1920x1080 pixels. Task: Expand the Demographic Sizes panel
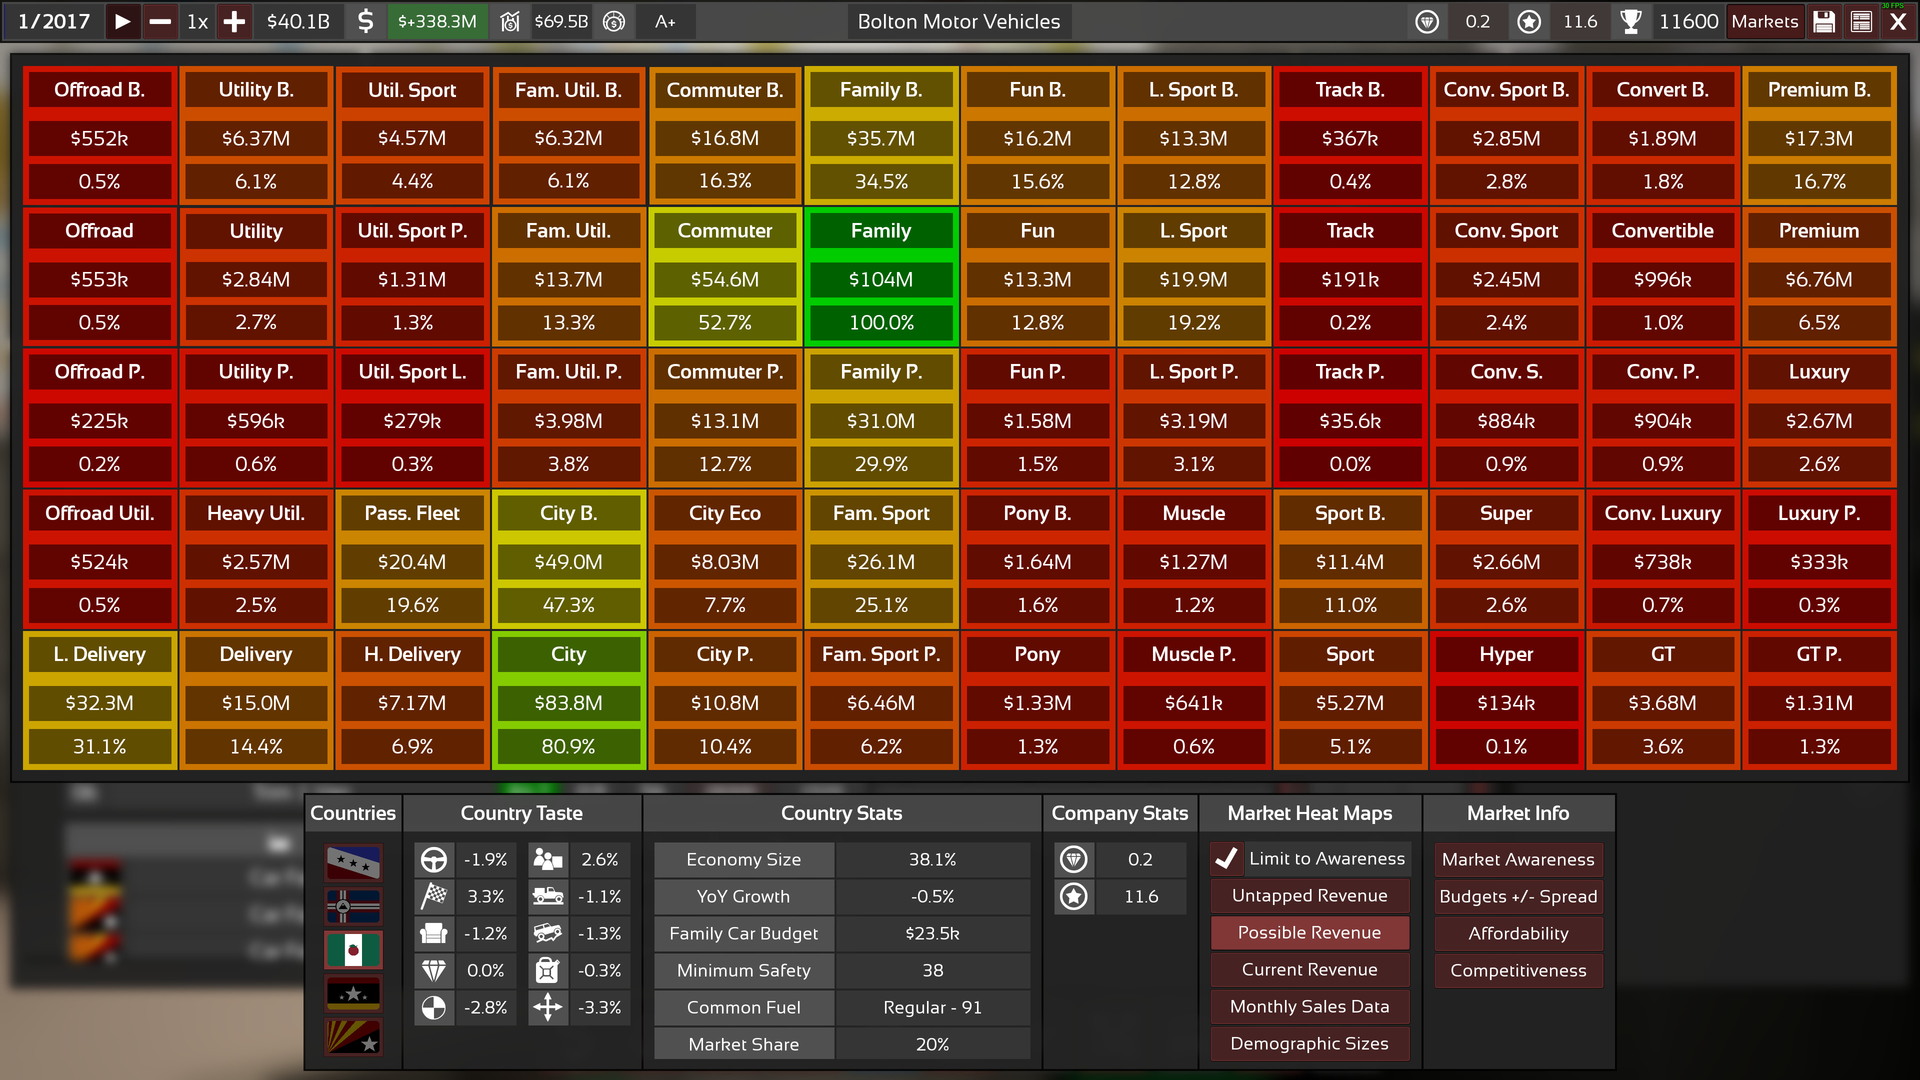pyautogui.click(x=1309, y=1043)
